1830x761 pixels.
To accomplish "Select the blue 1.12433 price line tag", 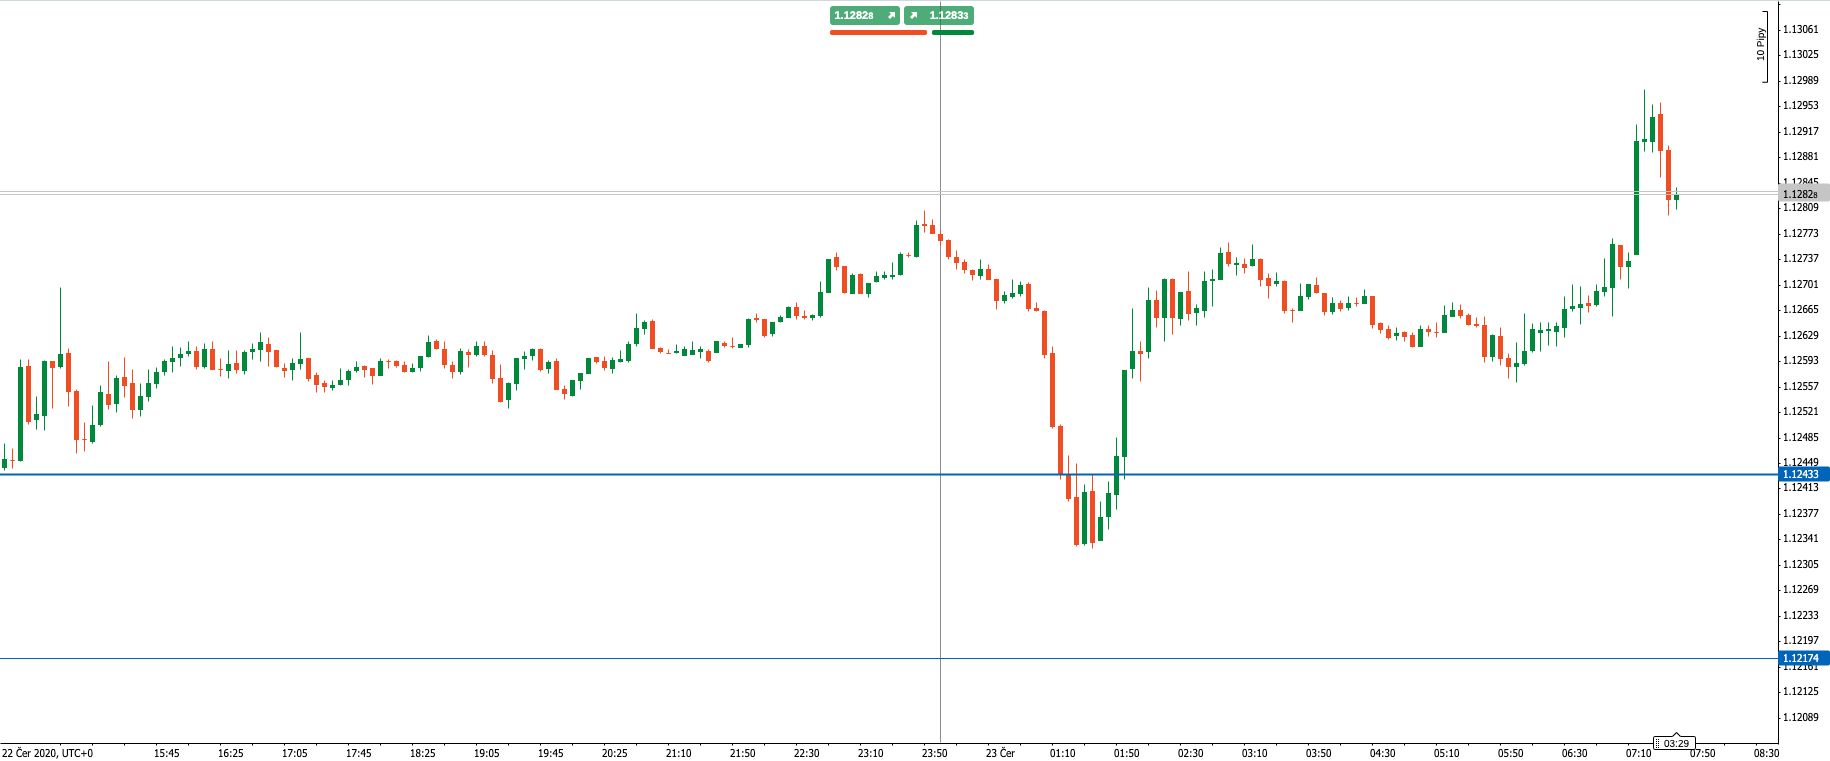I will (1804, 474).
